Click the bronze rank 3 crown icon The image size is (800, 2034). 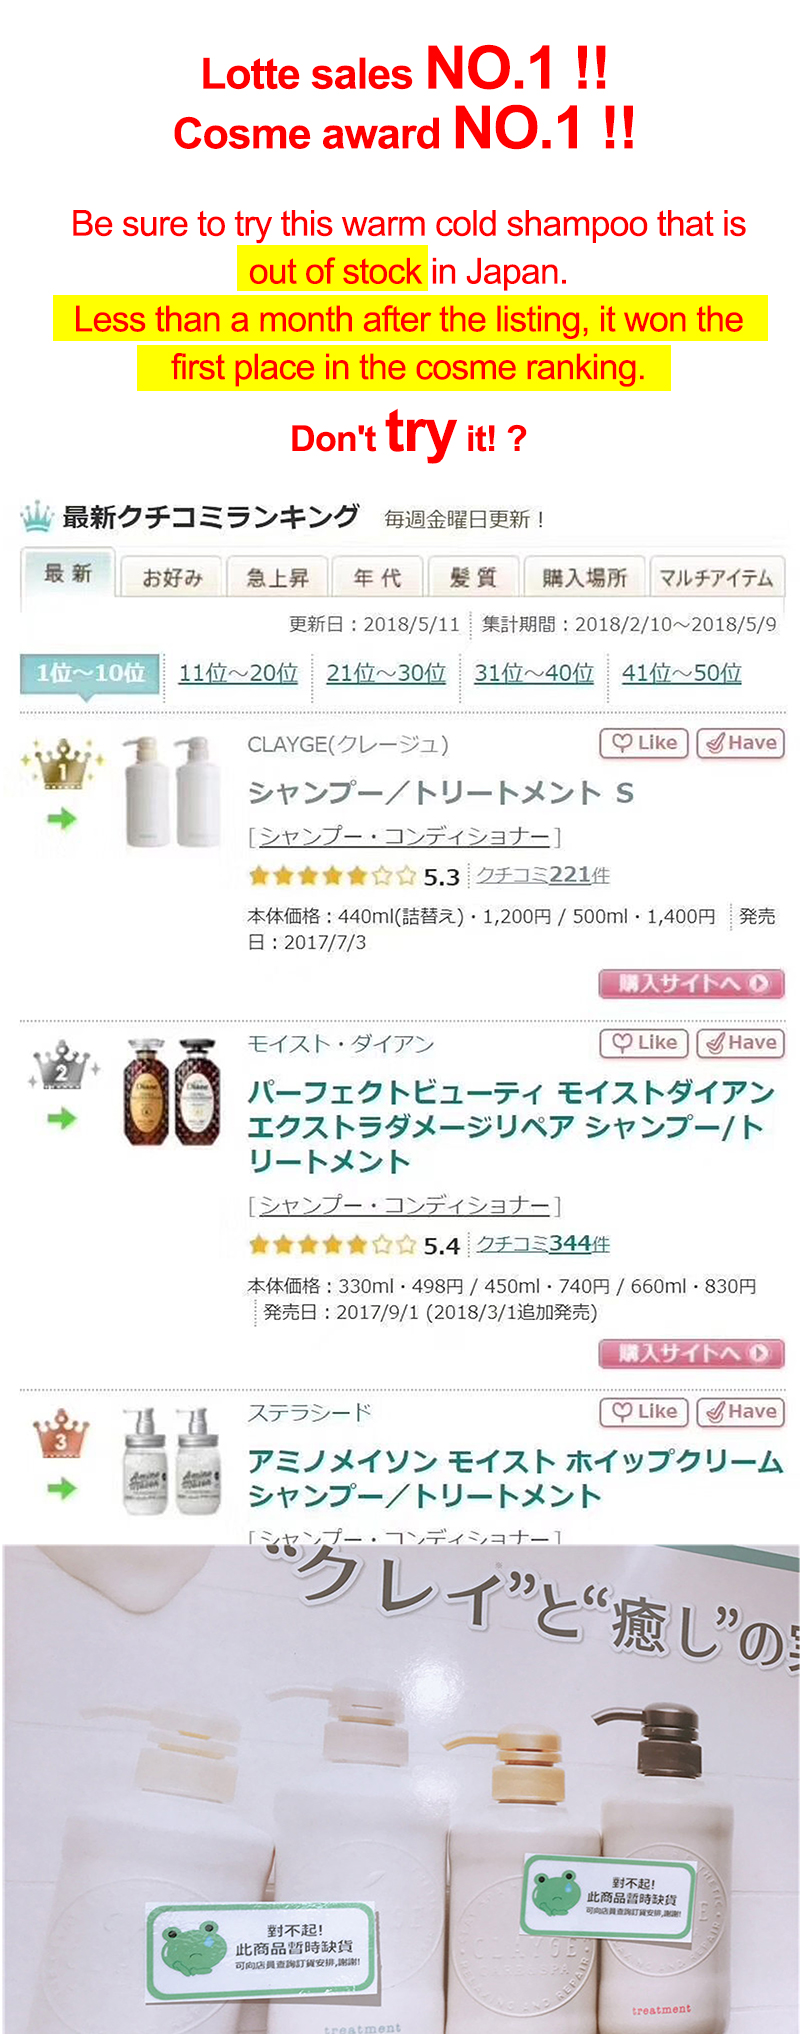[x=61, y=1434]
